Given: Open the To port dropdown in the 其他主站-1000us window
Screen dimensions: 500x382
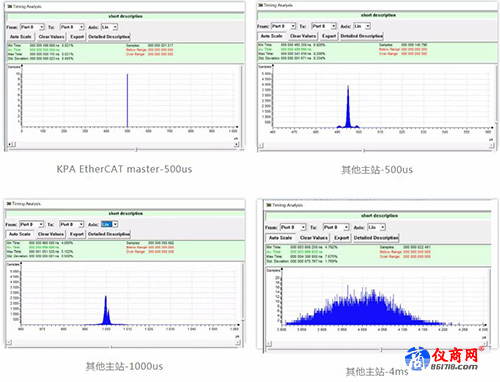Looking at the screenshot, I should pyautogui.click(x=71, y=224).
